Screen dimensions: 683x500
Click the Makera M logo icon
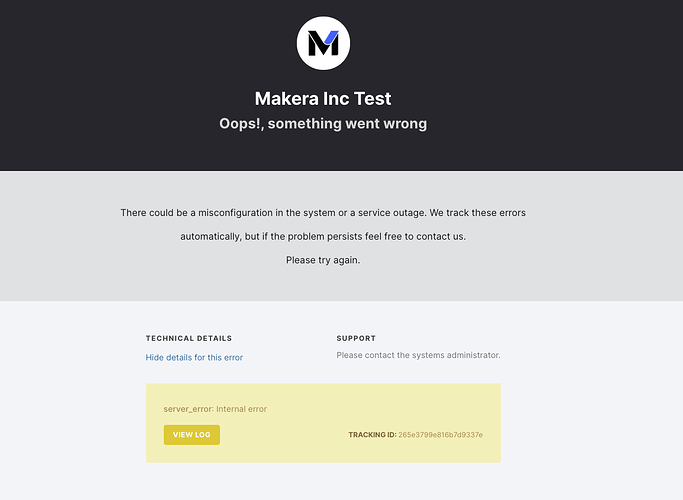tap(323, 43)
